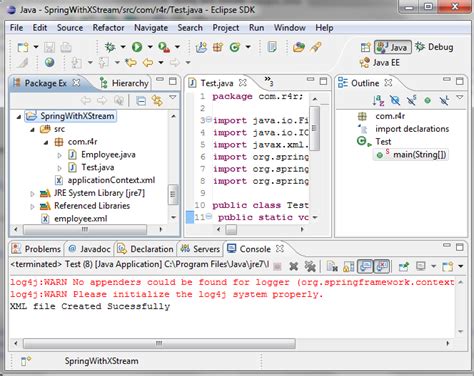
Task: Click the Open Perspective icon
Action: point(365,47)
